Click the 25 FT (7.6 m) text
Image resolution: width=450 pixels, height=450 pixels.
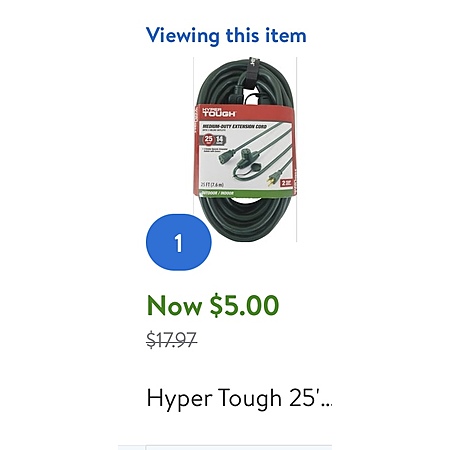tap(212, 184)
